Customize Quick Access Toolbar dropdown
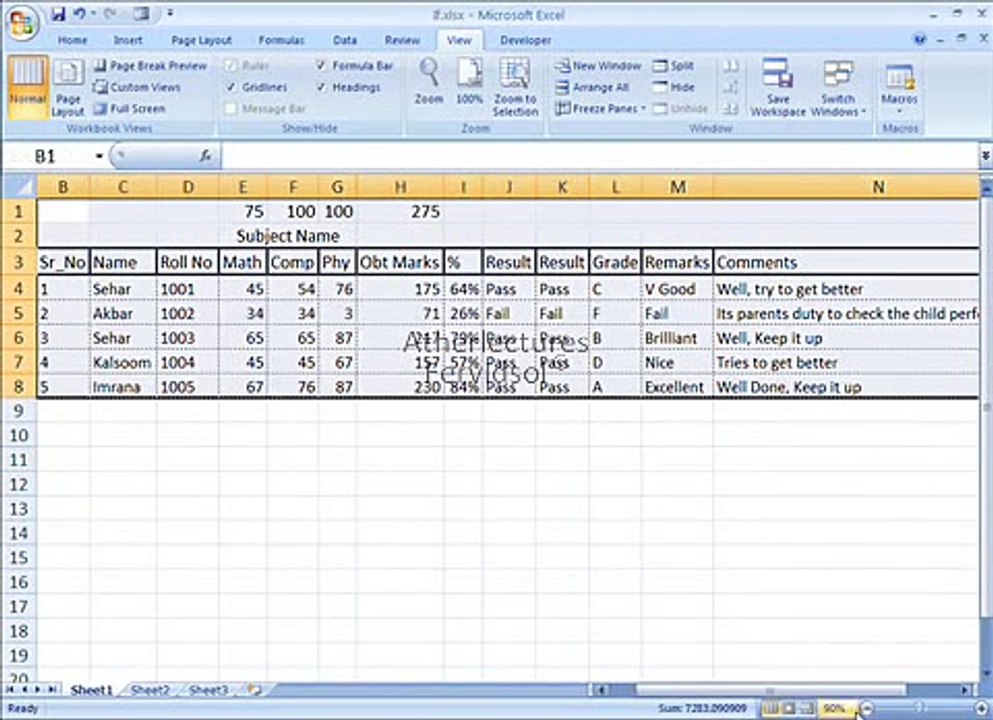 tap(171, 13)
